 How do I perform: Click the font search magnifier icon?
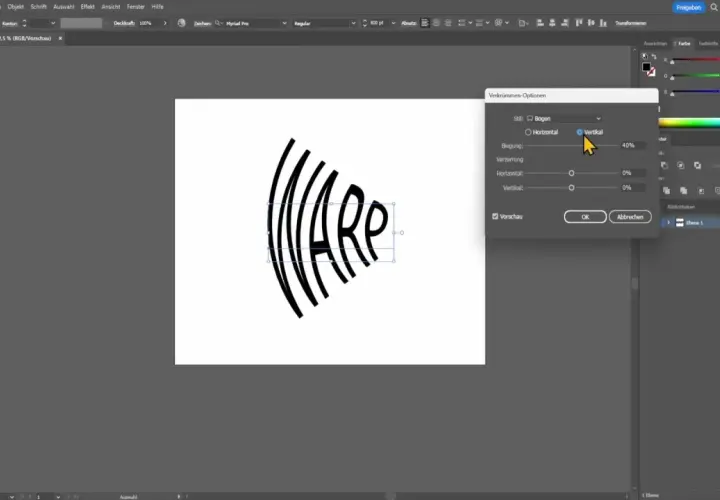(218, 23)
